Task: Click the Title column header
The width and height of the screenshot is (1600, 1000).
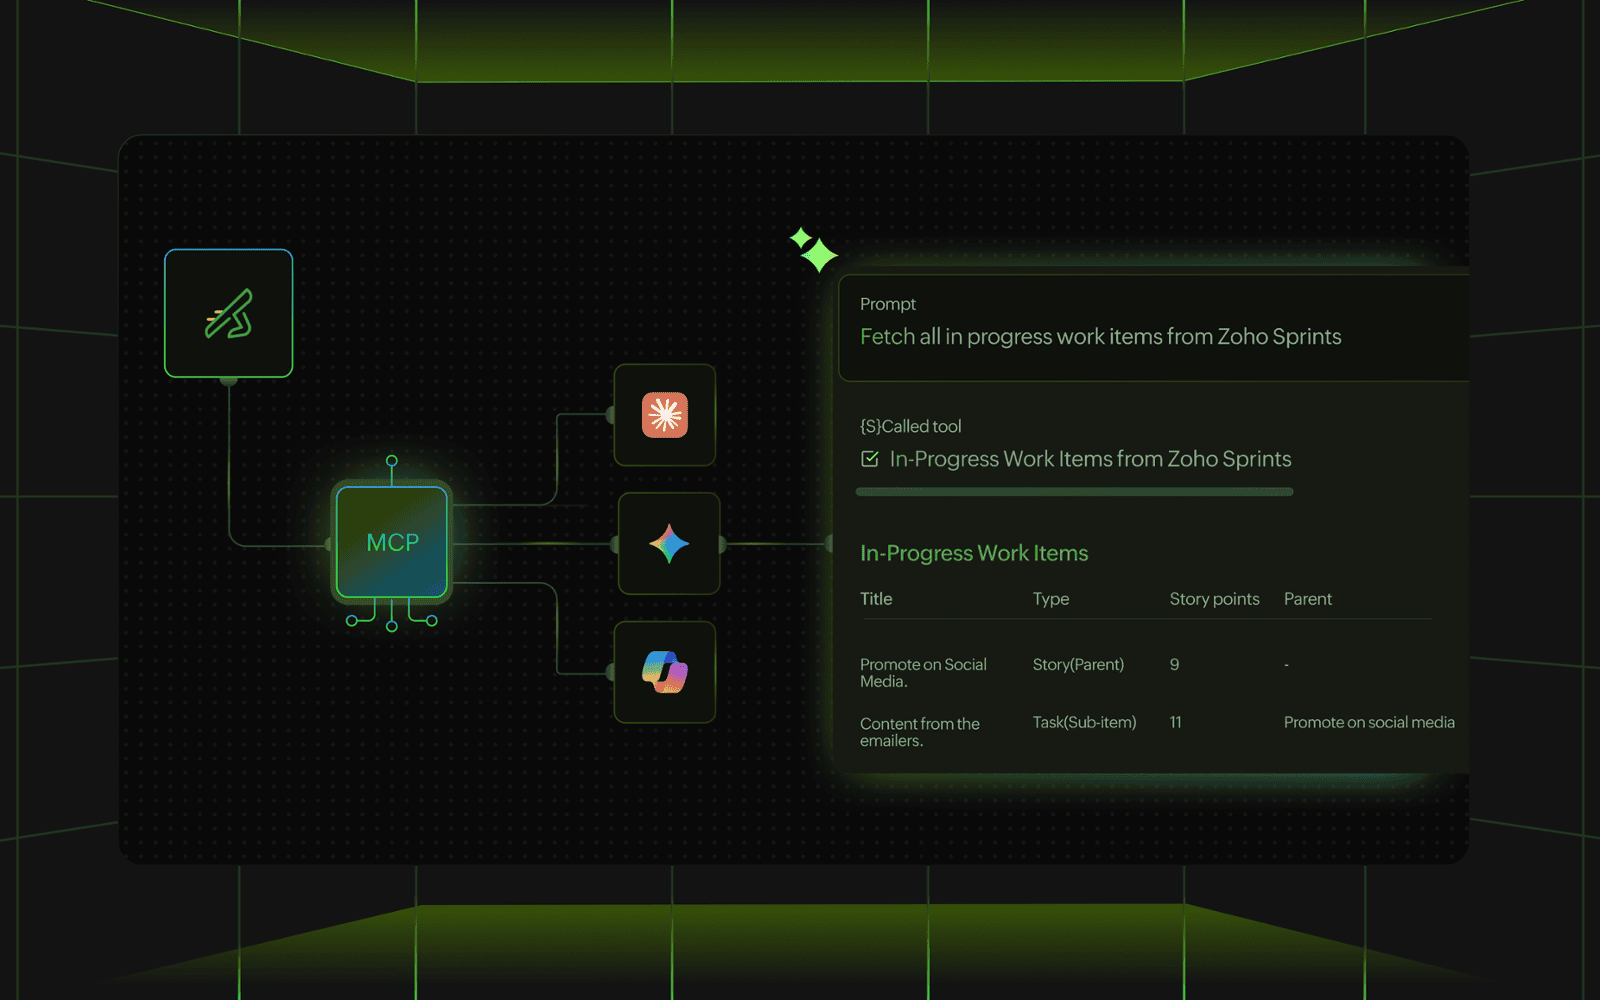Action: (876, 599)
